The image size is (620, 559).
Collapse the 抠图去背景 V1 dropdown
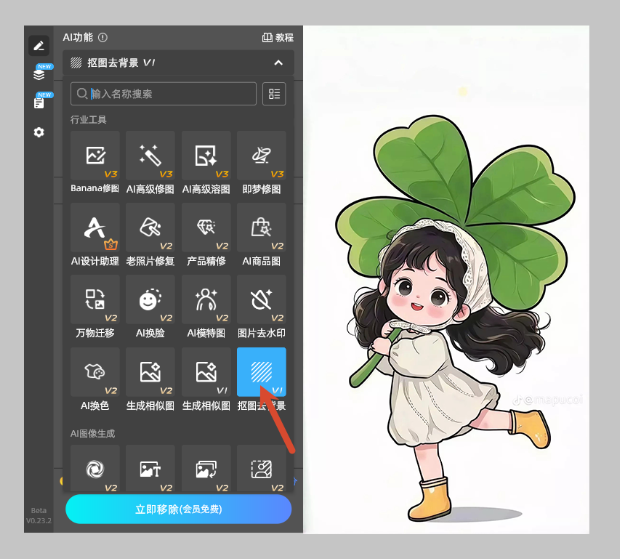click(279, 63)
